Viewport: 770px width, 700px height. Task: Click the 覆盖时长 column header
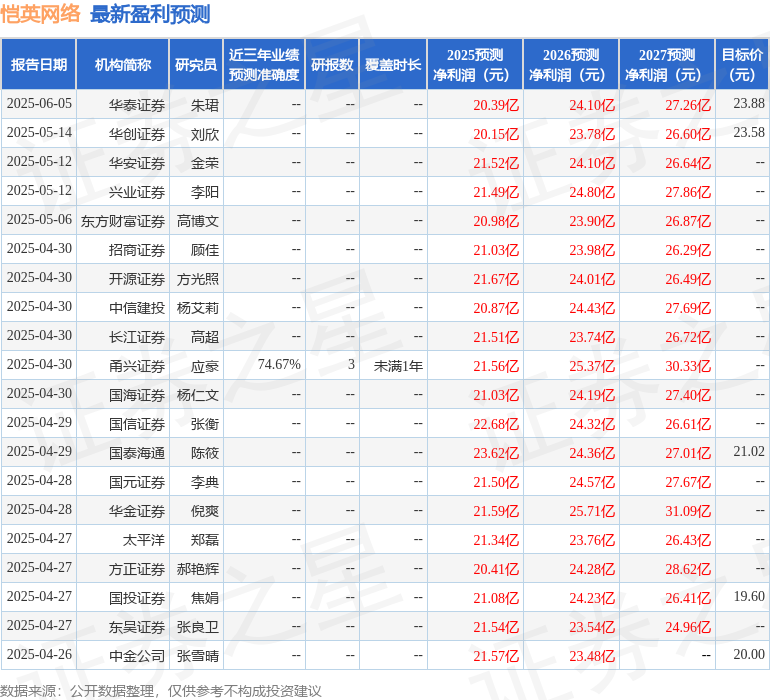click(x=393, y=65)
